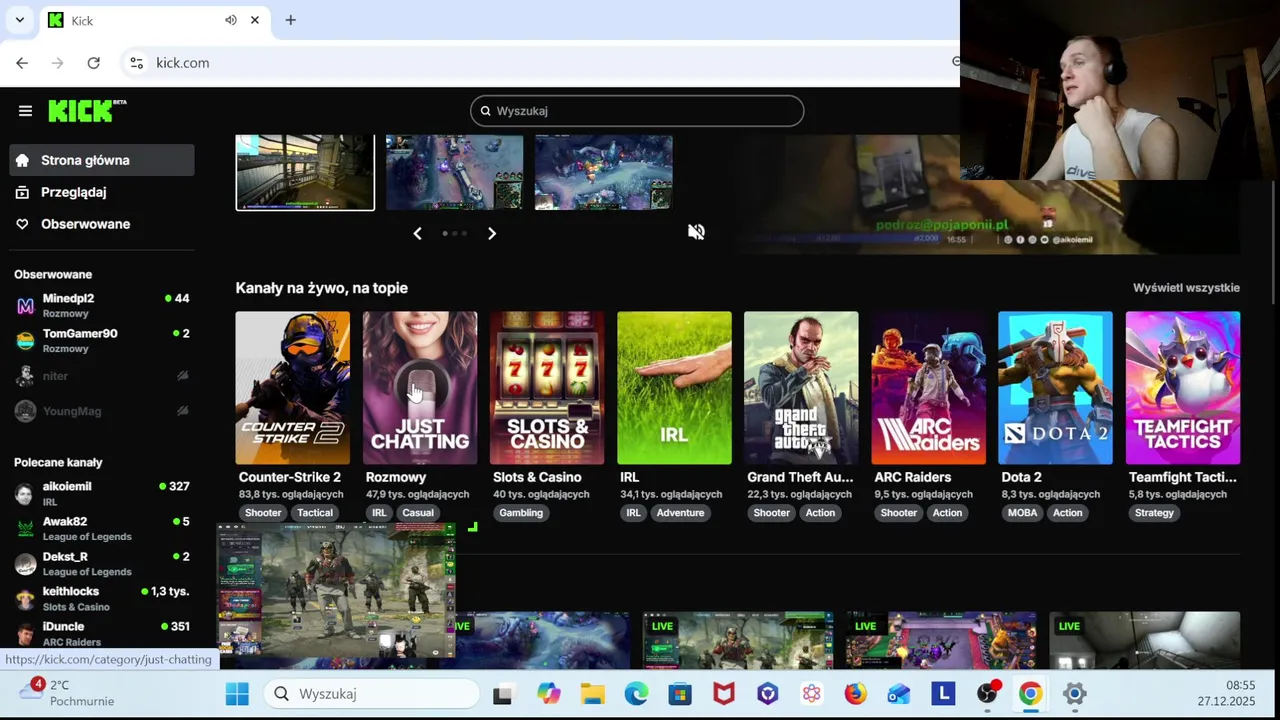Open followed channel Minedpl2
The width and height of the screenshot is (1280, 720).
[102, 305]
